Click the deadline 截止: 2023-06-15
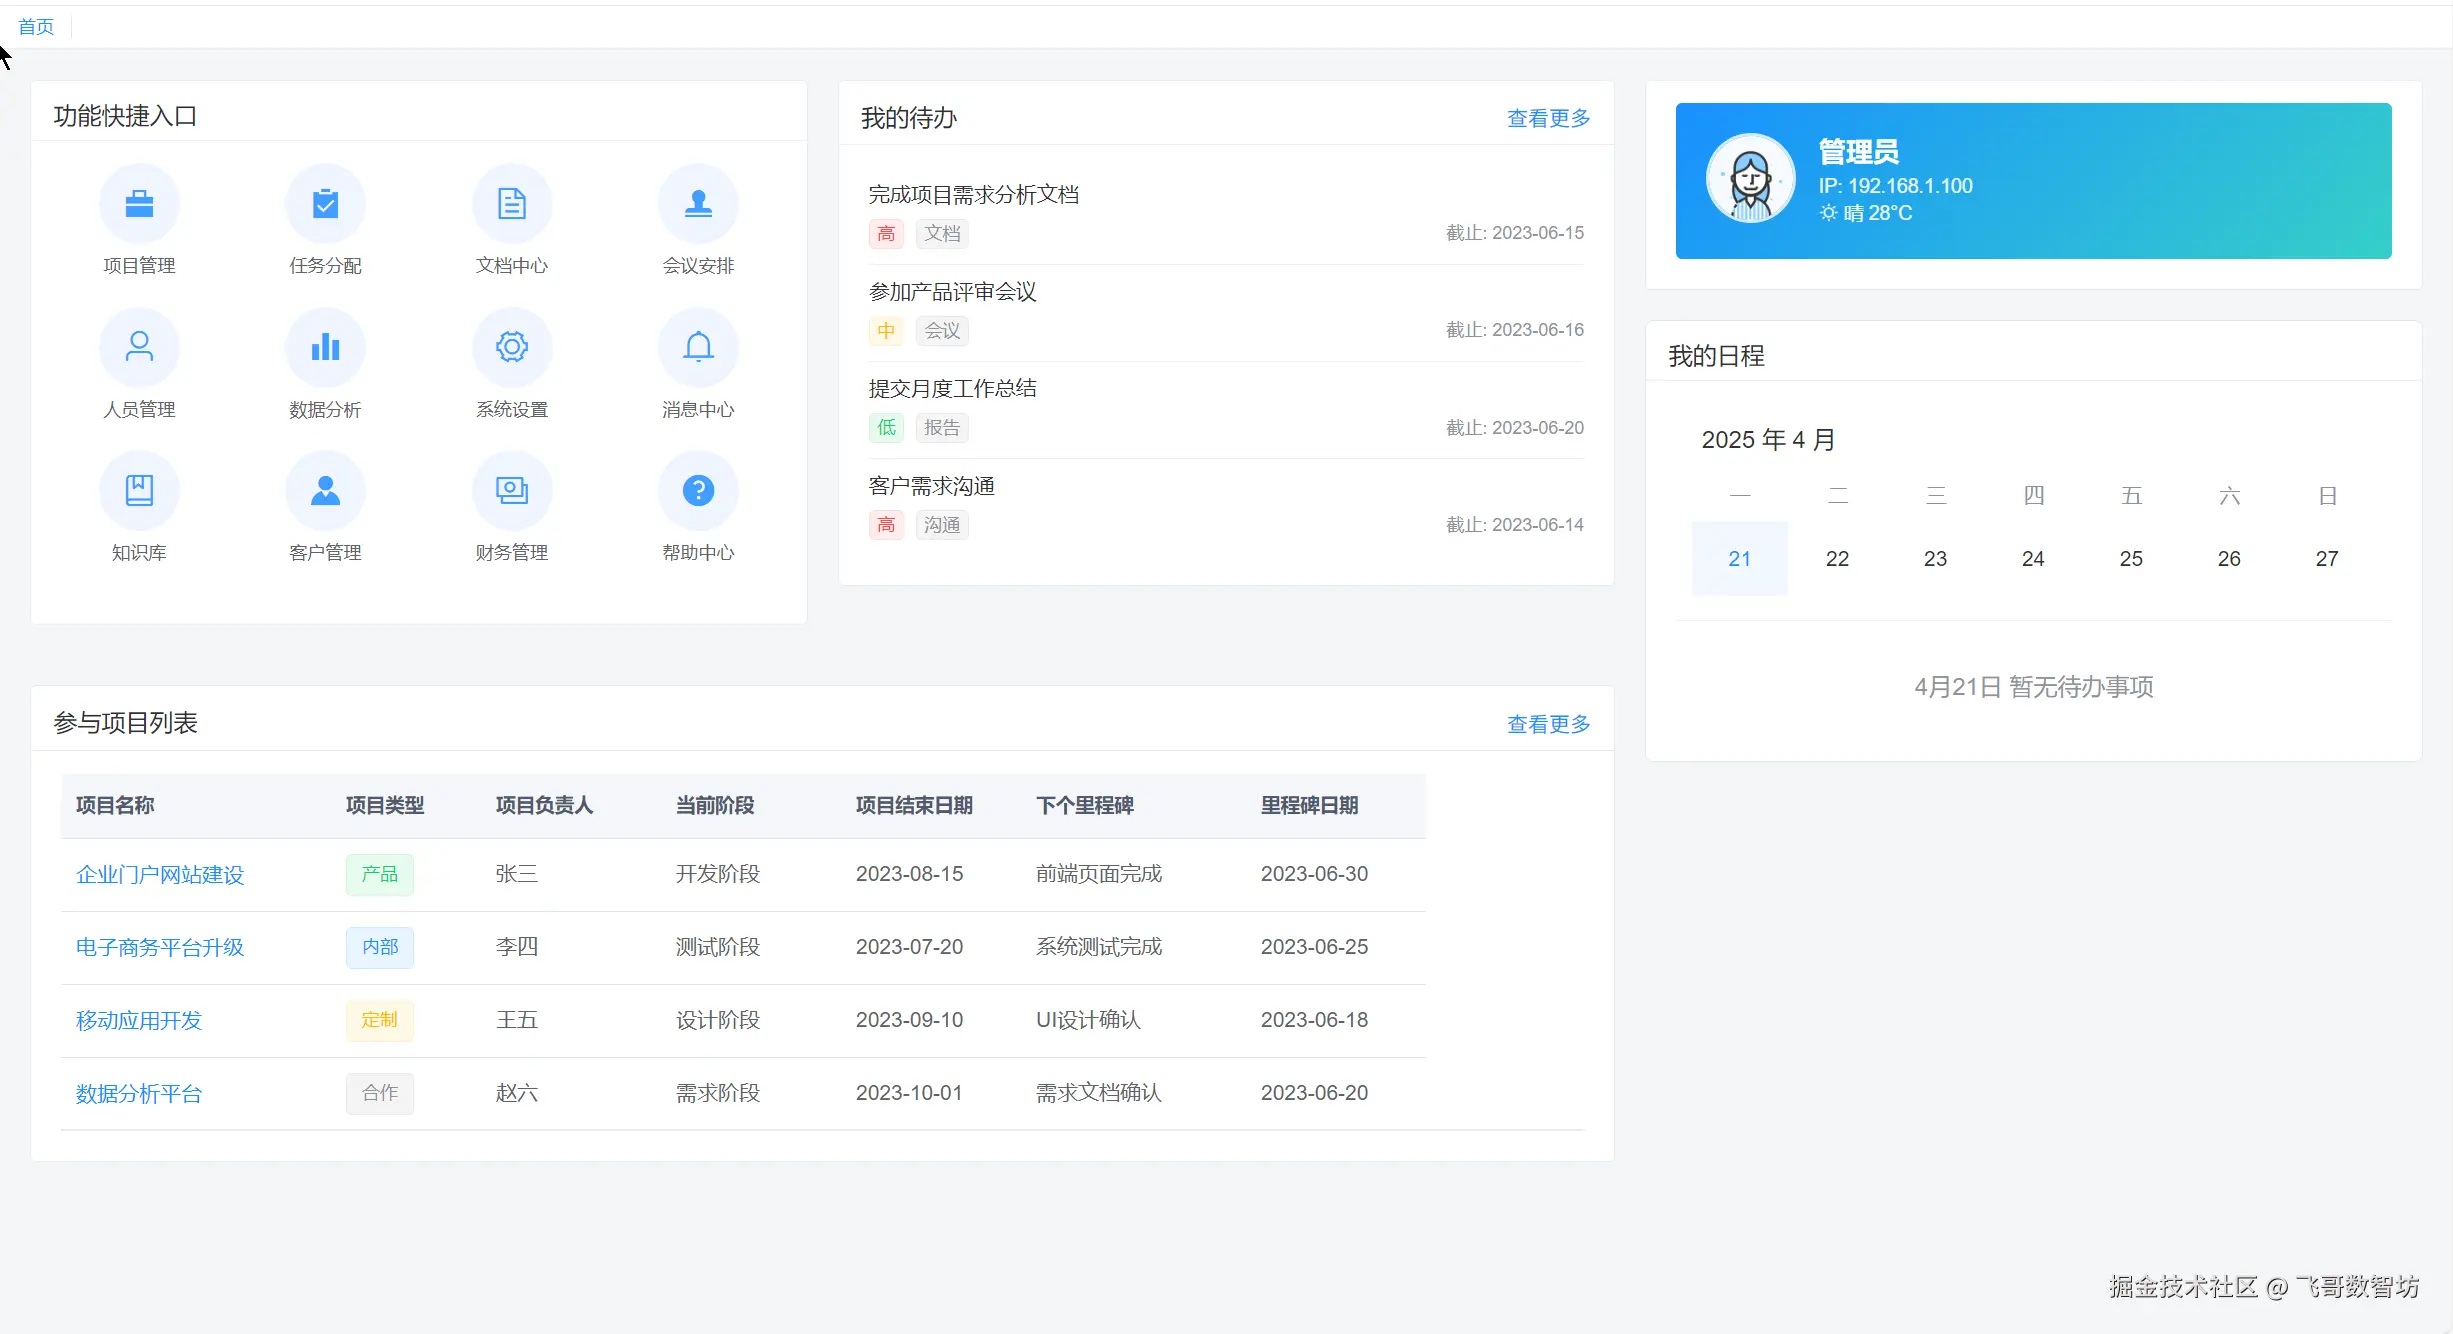The height and width of the screenshot is (1334, 2453). [1515, 233]
